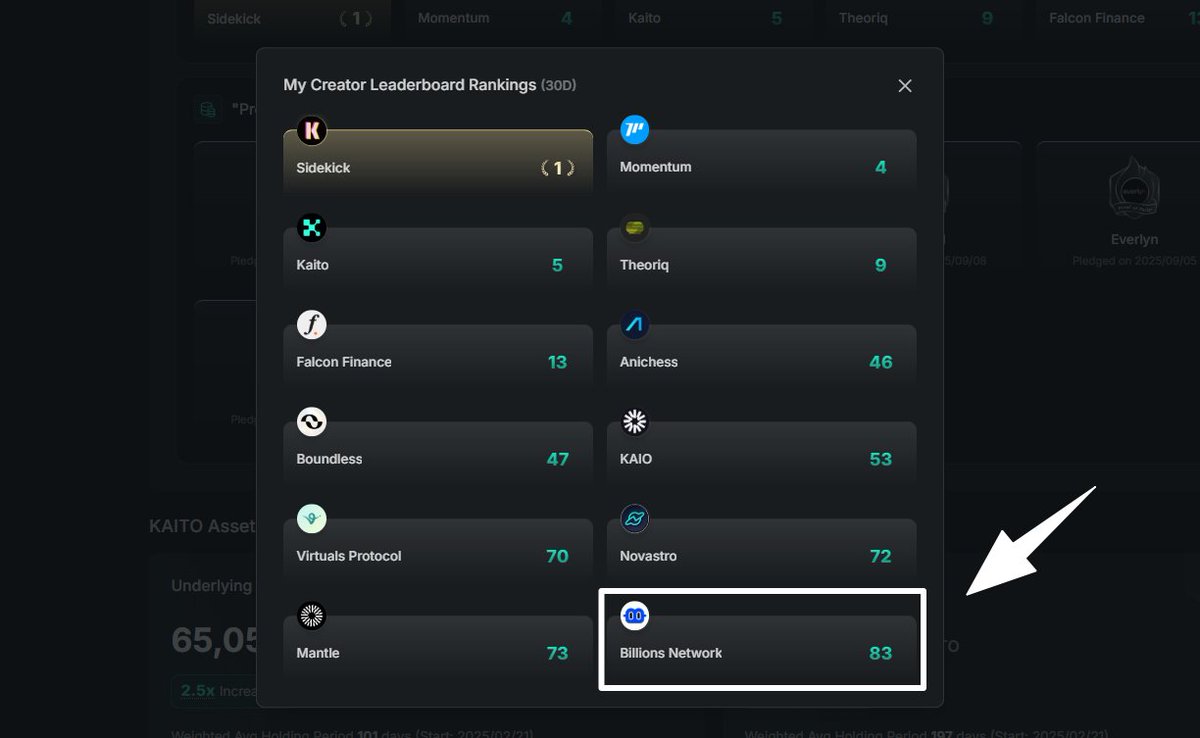Click the Momentum logo icon
This screenshot has height=738, width=1200.
[x=635, y=130]
